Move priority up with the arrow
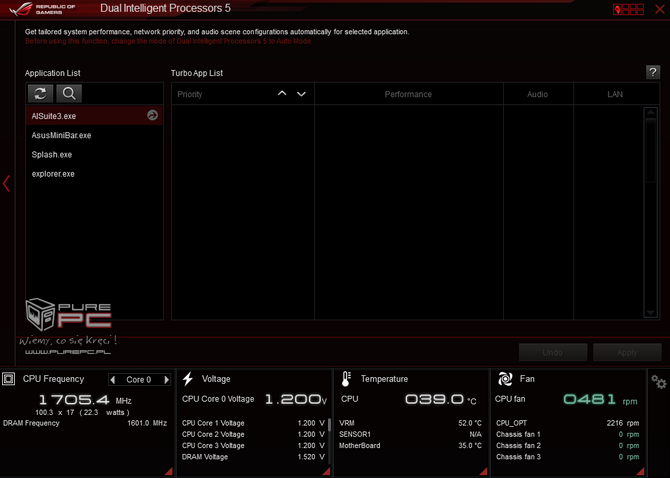Viewport: 670px width, 478px height. pos(282,94)
